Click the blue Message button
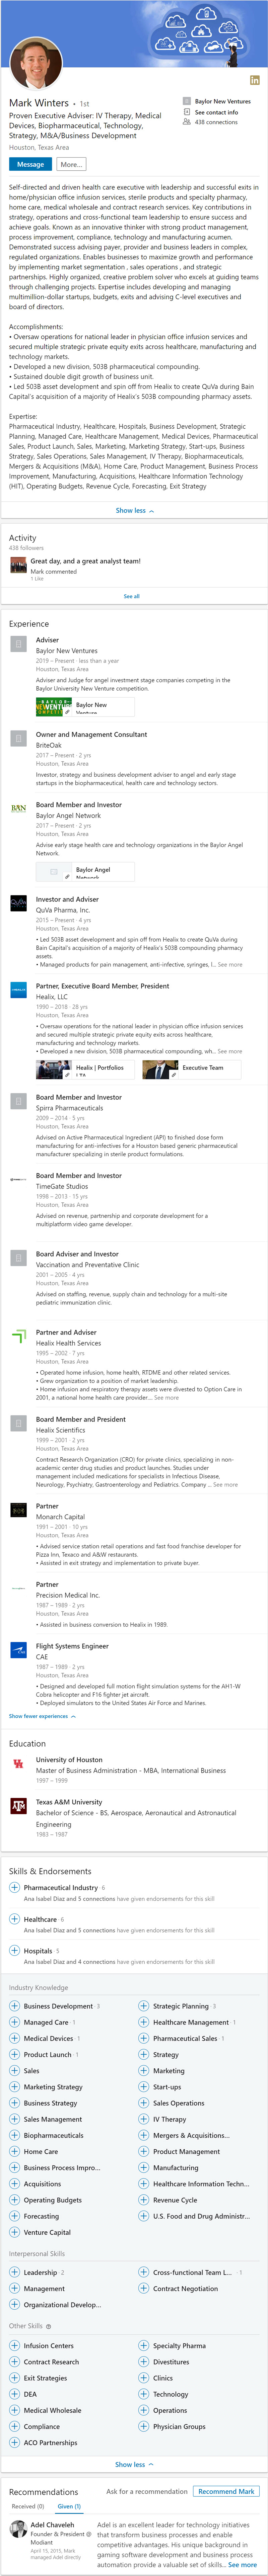This screenshot has height=2576, width=268. click(x=30, y=164)
